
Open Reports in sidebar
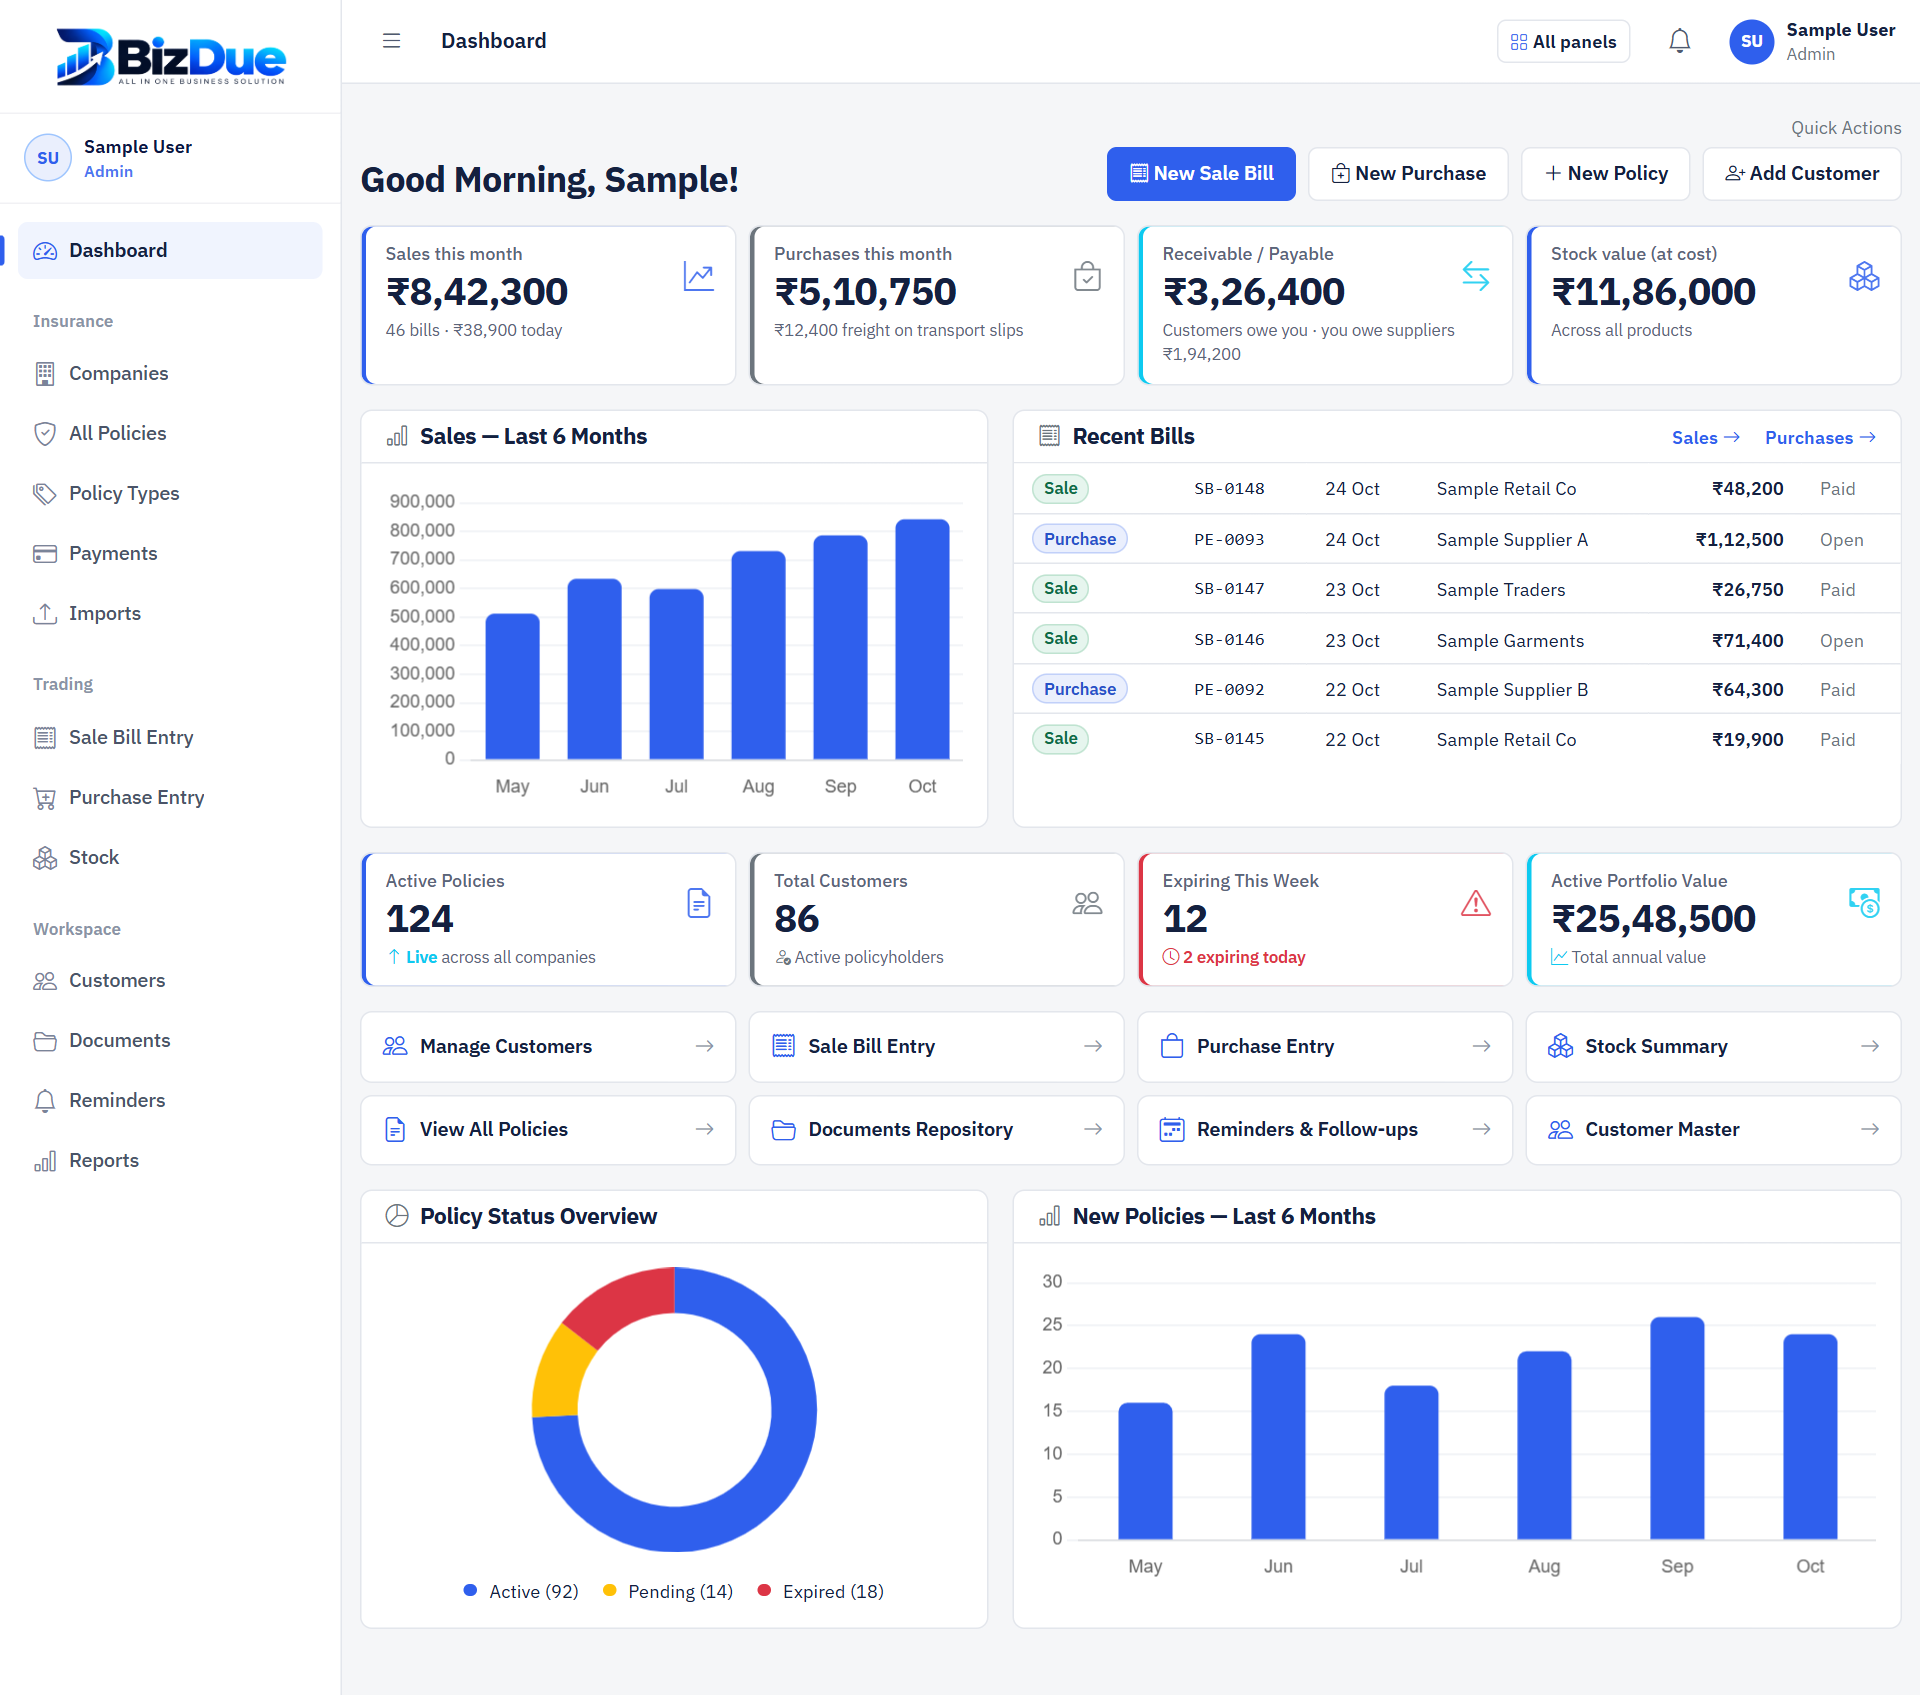click(170, 1160)
